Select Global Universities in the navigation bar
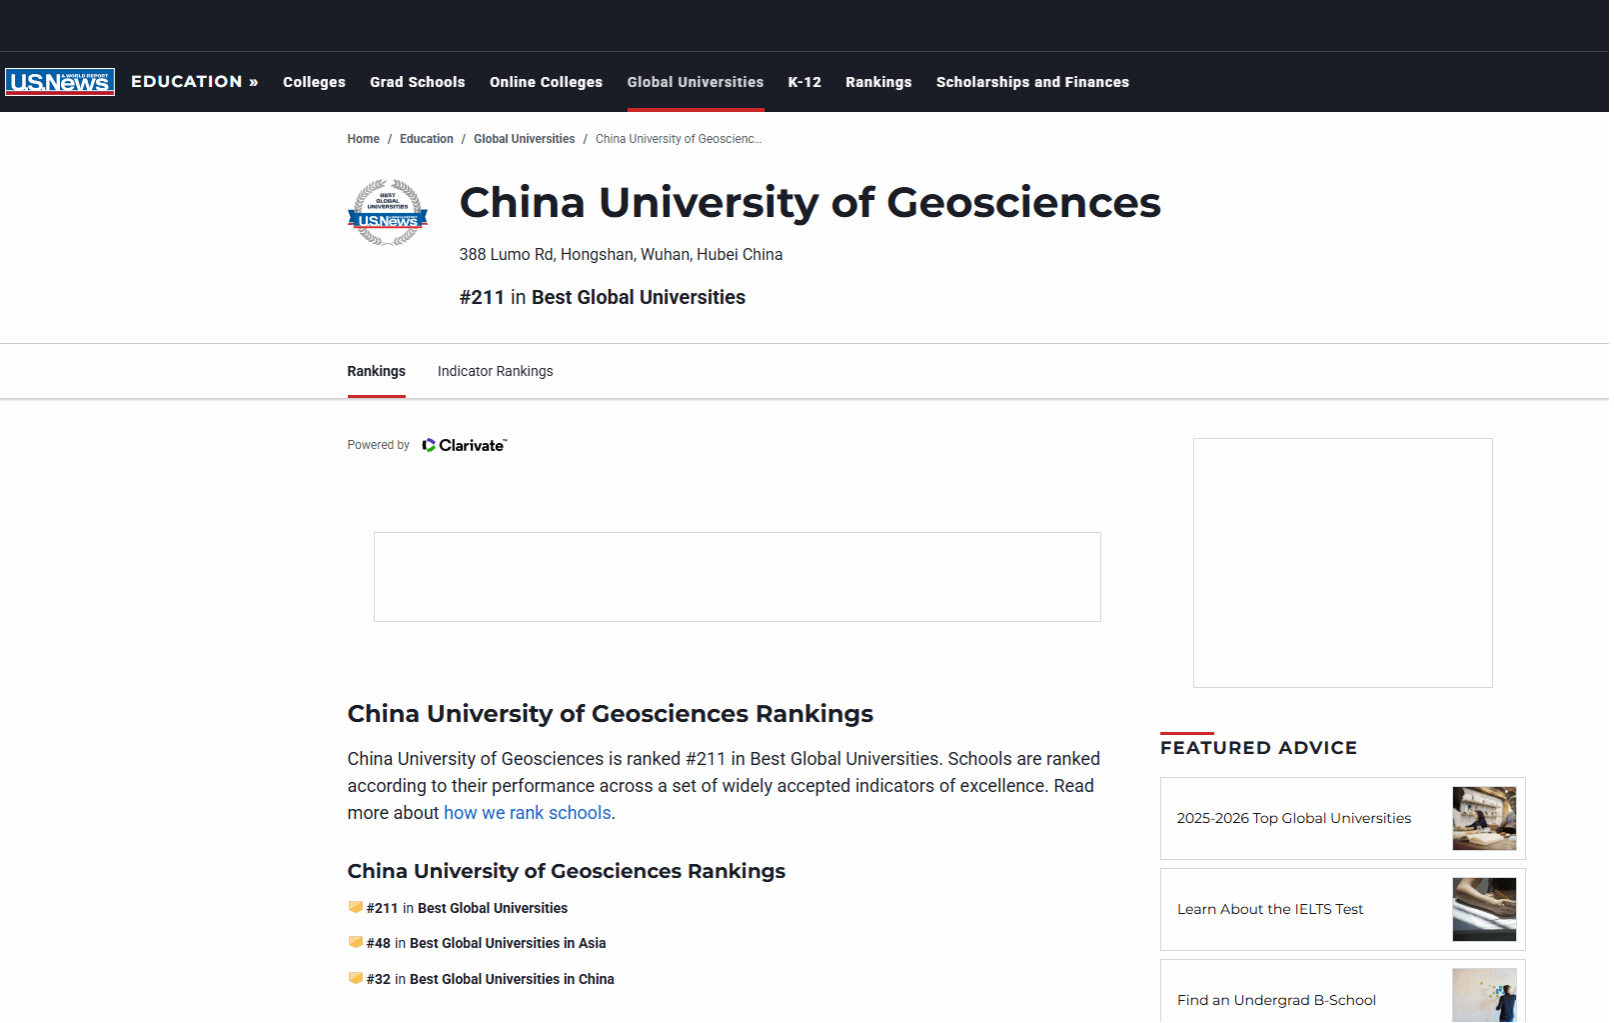The width and height of the screenshot is (1614, 1023). [x=695, y=82]
